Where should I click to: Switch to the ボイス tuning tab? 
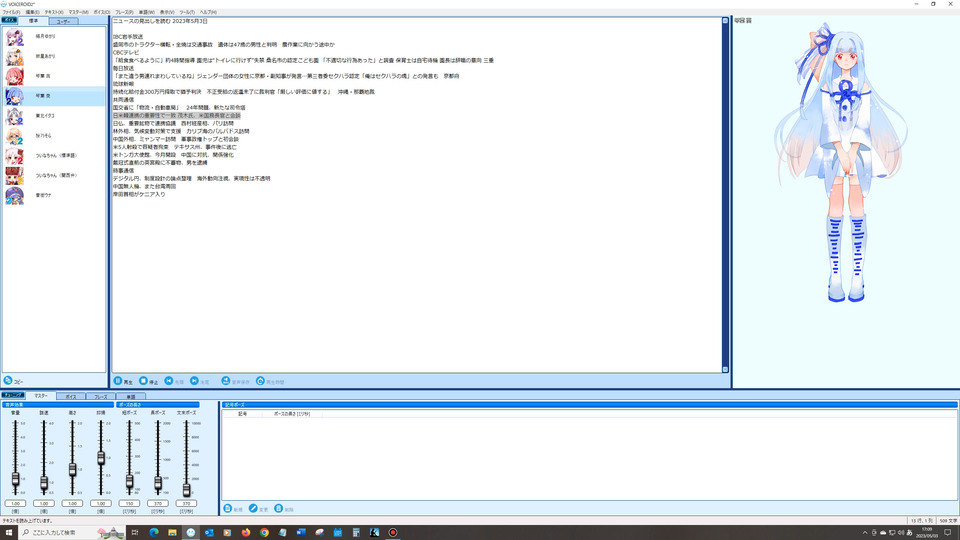pos(71,397)
